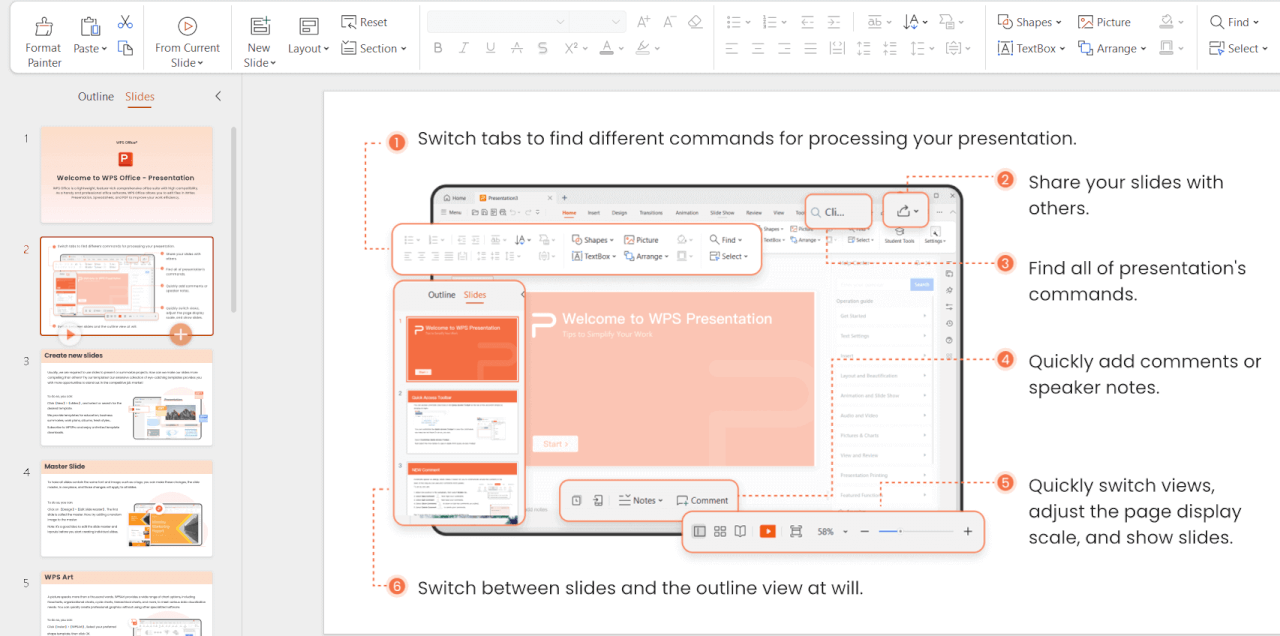Activate the Format Painter tool

43,41
